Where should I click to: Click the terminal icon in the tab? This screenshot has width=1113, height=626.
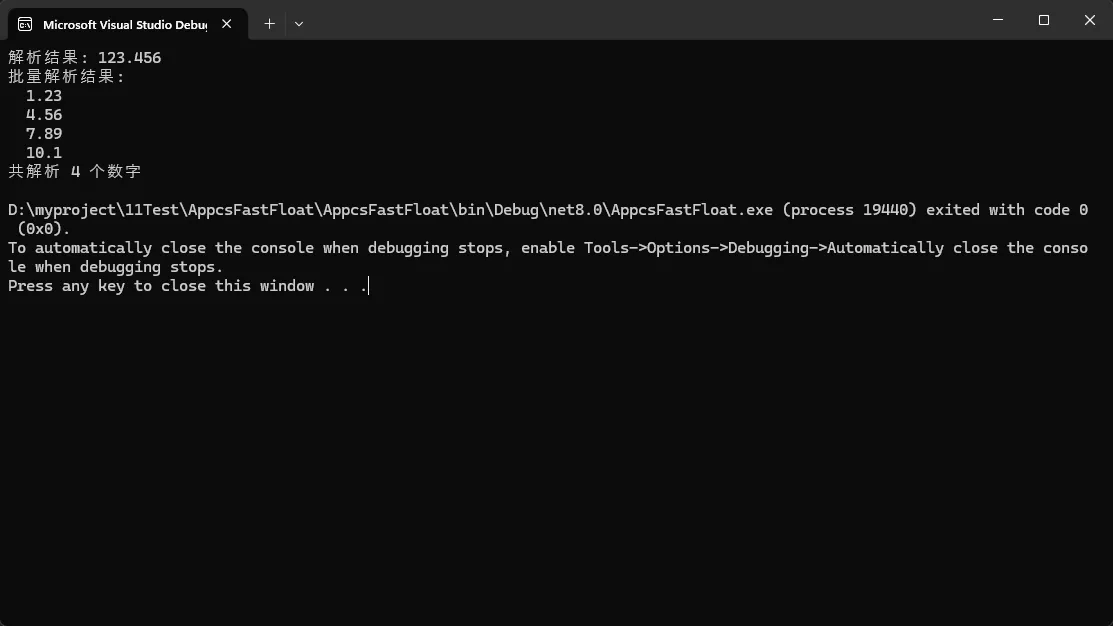coord(25,24)
